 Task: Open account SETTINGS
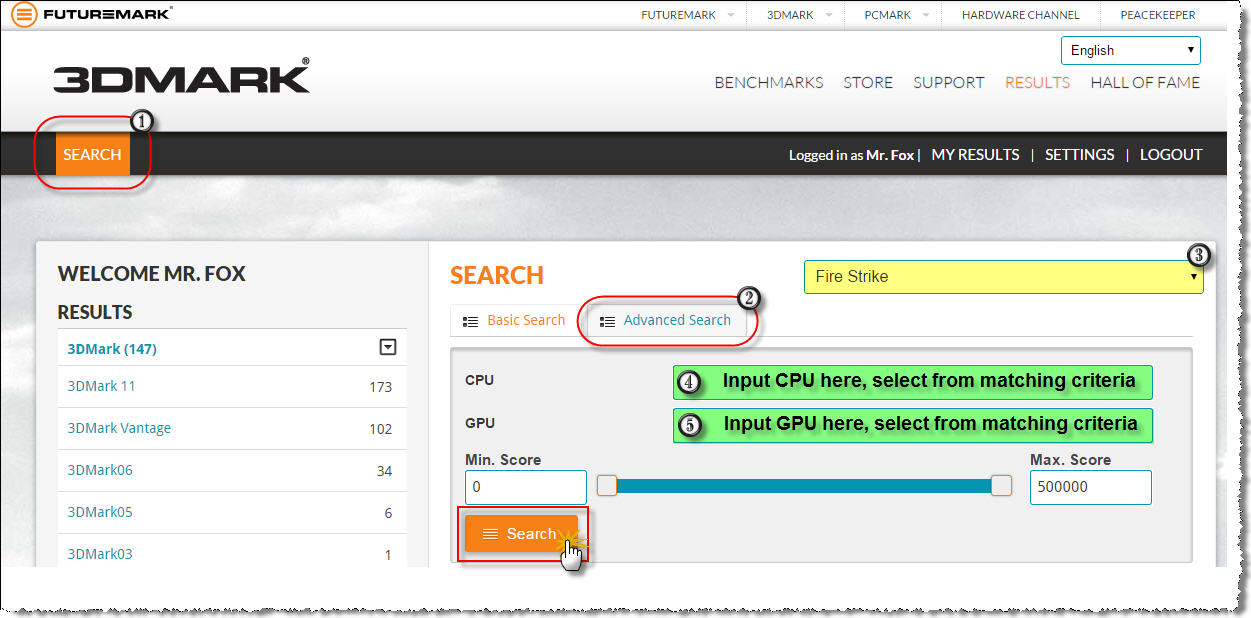tap(1079, 155)
